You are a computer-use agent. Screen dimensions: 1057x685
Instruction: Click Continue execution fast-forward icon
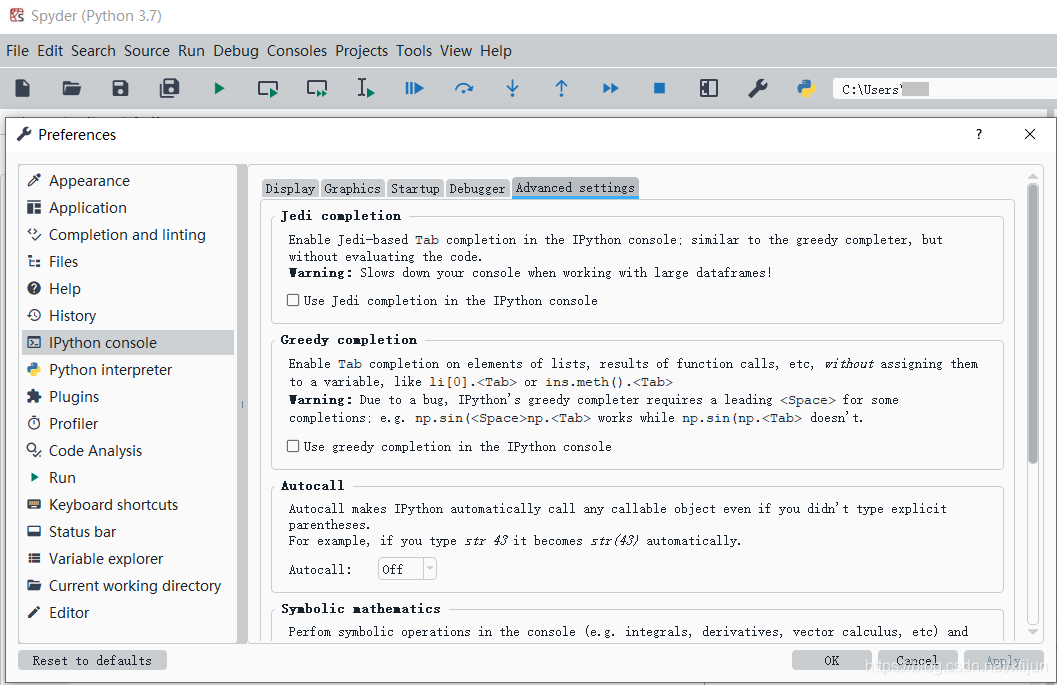pos(611,88)
